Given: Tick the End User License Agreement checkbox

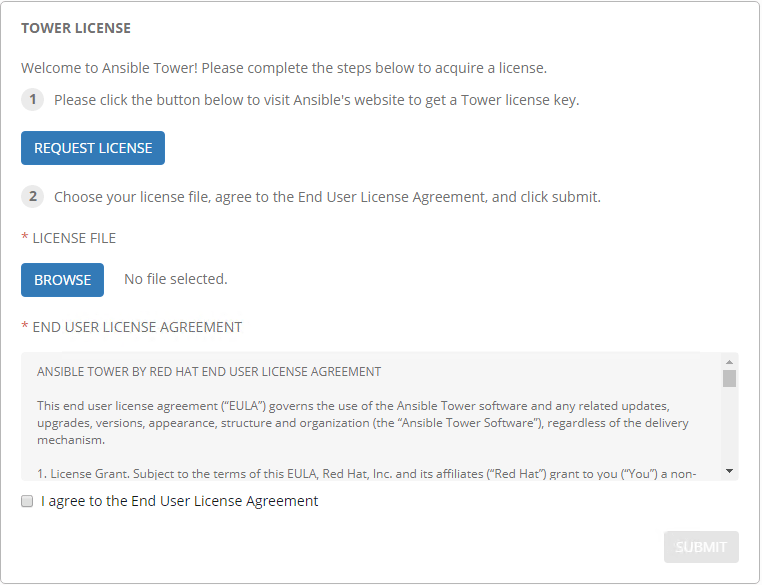Looking at the screenshot, I should [x=27, y=501].
